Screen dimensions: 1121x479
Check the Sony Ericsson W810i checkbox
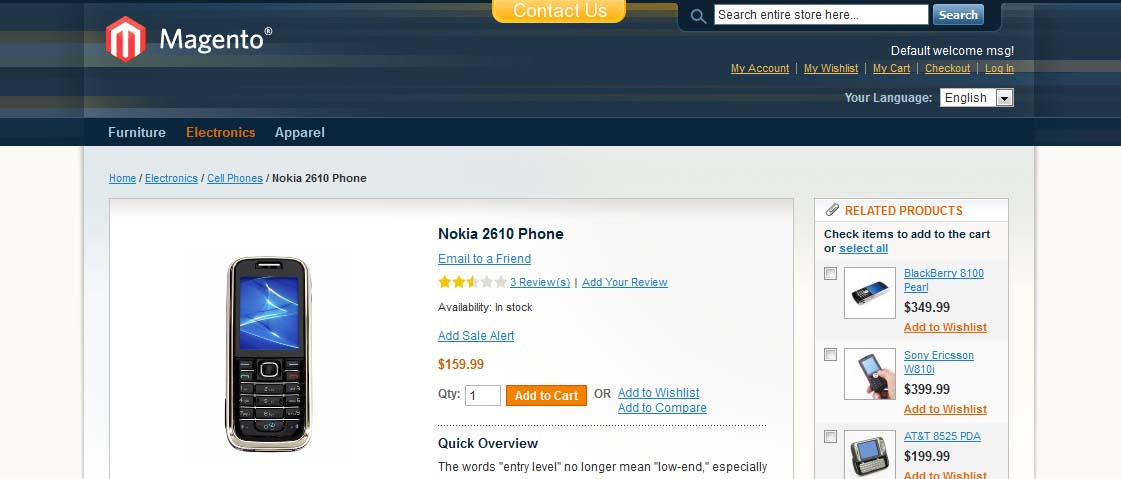830,355
